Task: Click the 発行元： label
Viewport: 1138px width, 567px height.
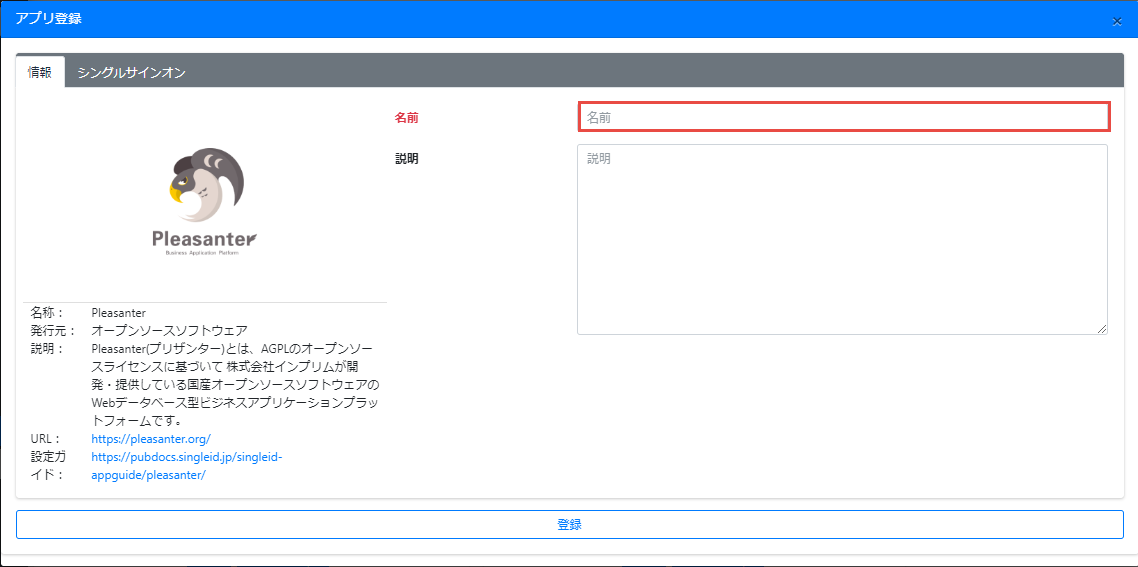Action: [53, 330]
